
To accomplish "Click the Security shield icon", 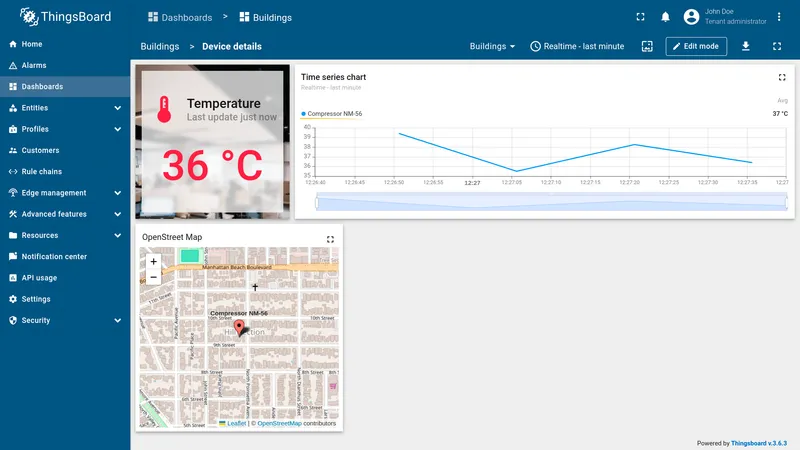I will point(13,320).
